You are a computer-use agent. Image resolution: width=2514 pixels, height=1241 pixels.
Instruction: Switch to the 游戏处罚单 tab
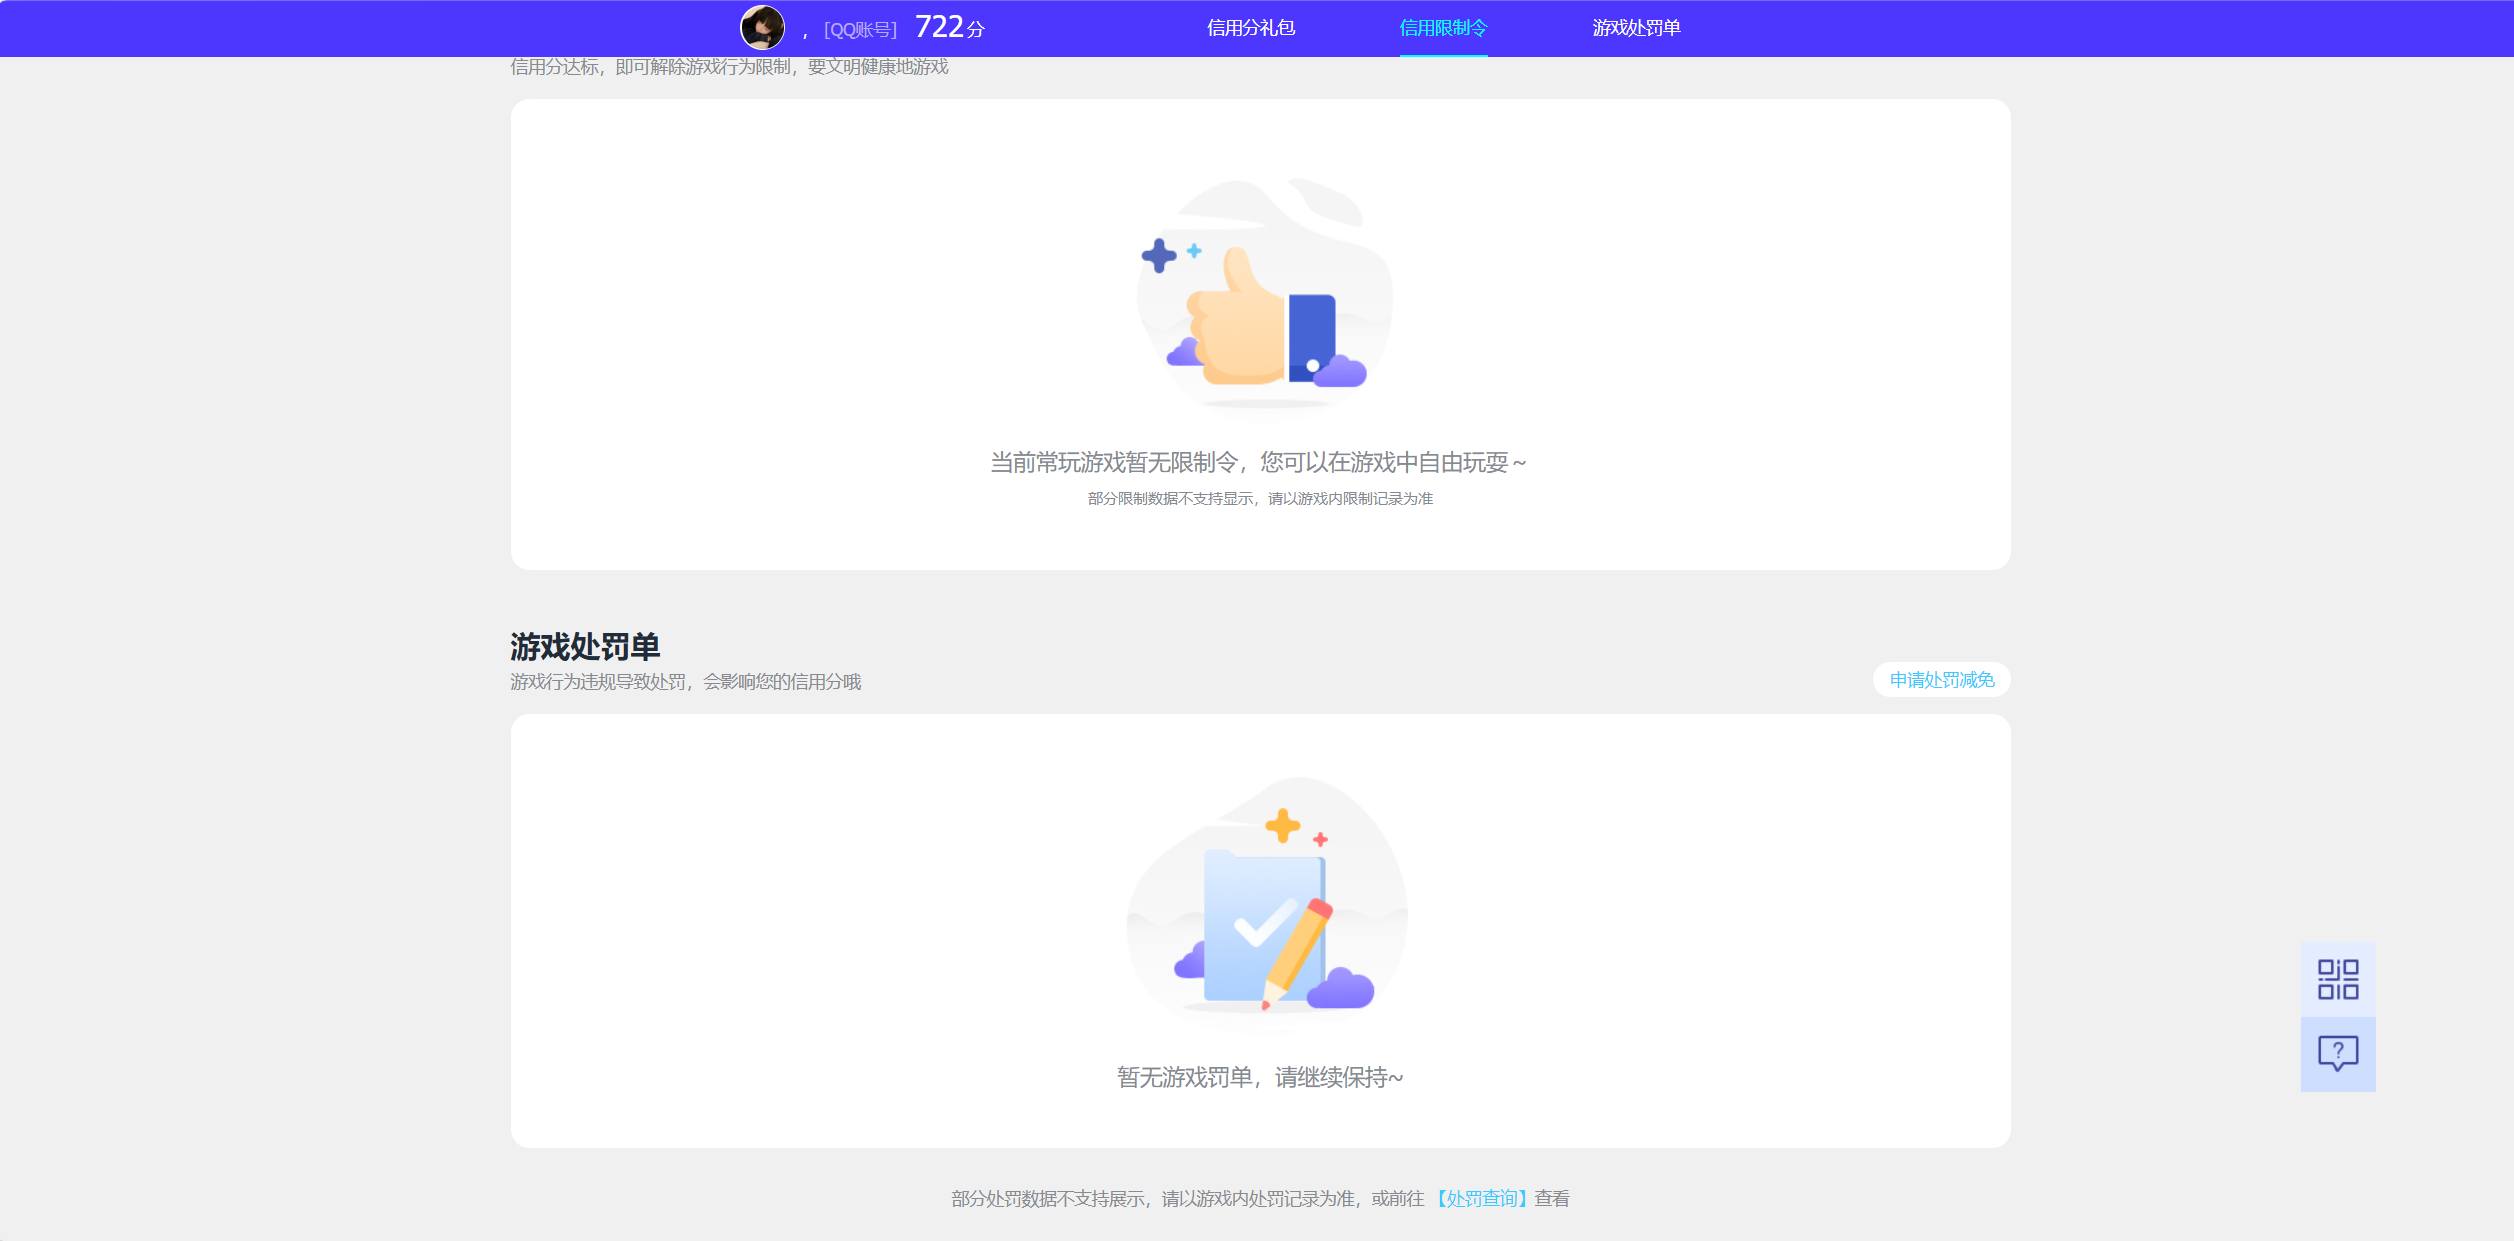[1636, 28]
